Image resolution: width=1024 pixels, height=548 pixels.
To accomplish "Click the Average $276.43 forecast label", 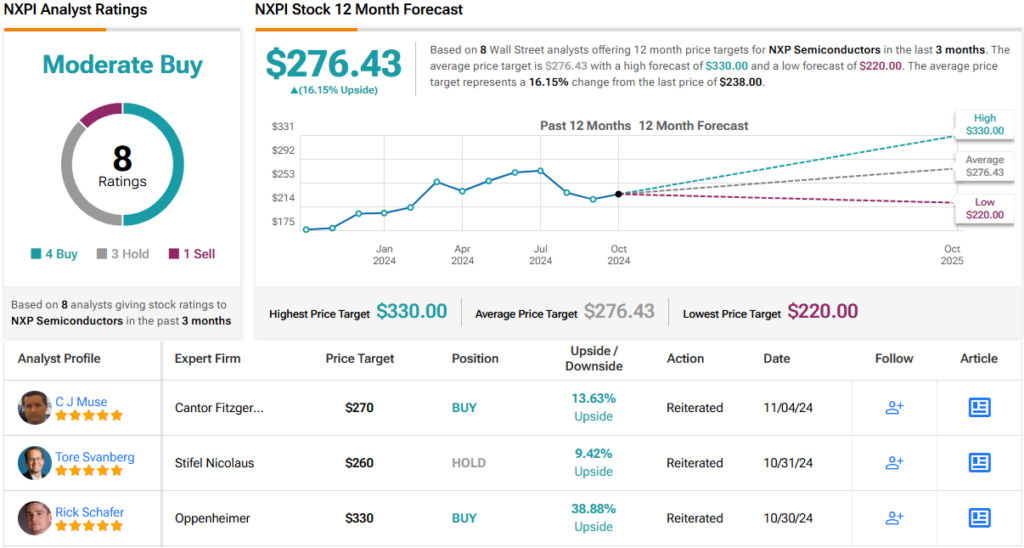I will coord(985,166).
